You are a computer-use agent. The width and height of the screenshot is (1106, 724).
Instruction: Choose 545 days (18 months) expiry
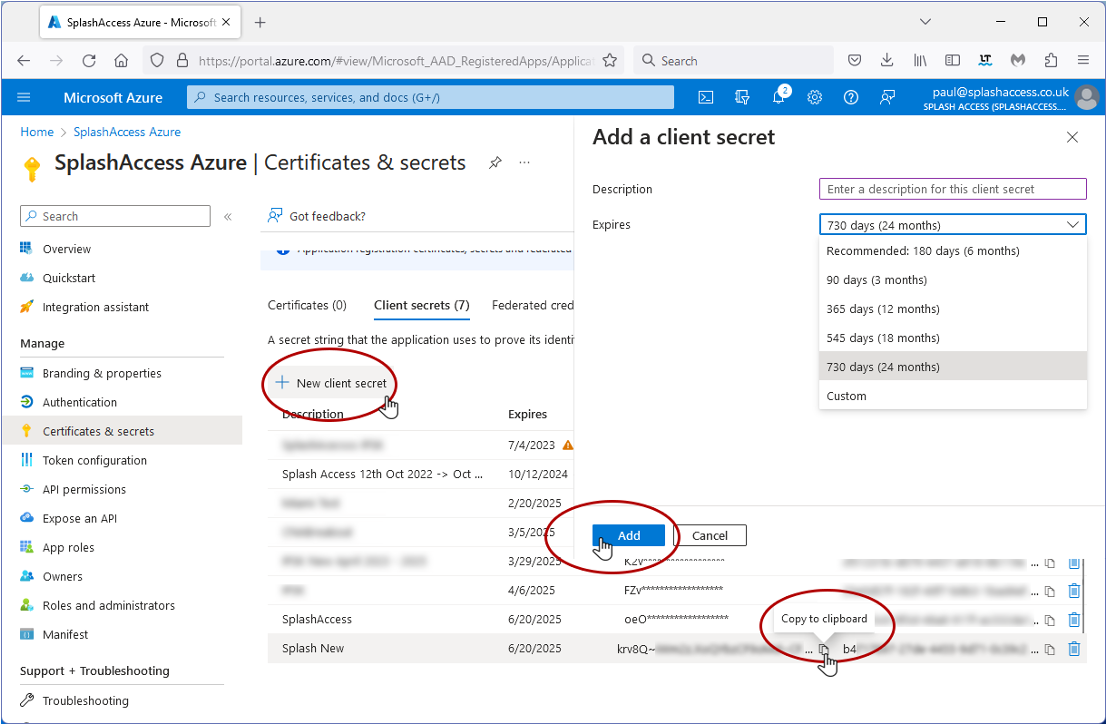[952, 338]
